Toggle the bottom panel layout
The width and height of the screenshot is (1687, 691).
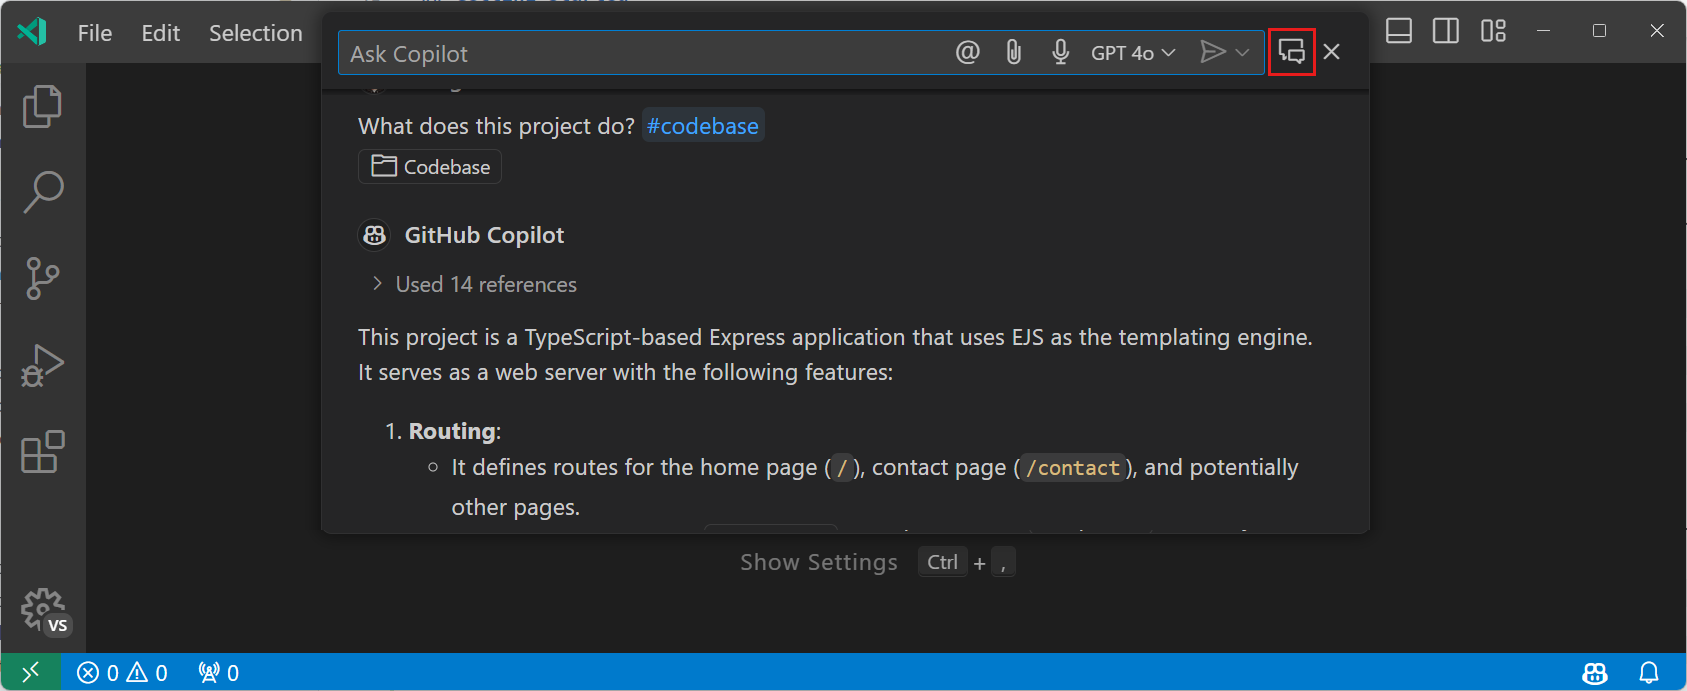(1399, 31)
